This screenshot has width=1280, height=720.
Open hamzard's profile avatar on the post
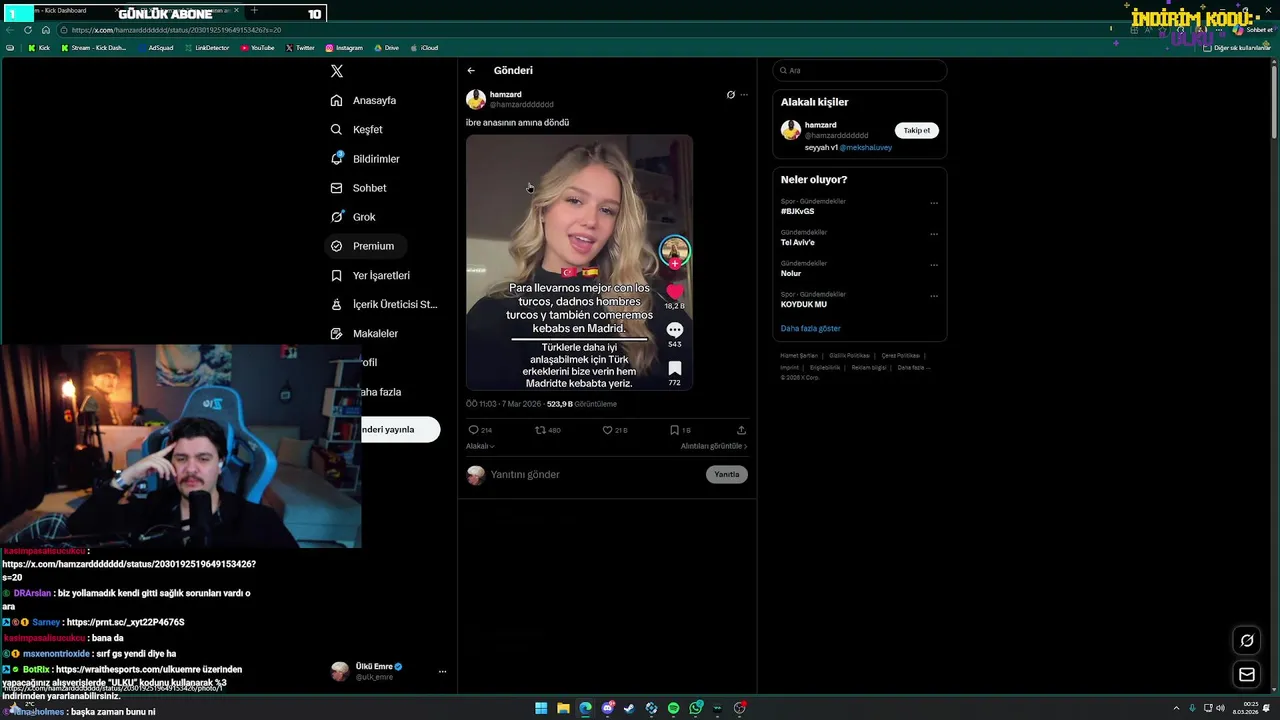click(x=476, y=99)
